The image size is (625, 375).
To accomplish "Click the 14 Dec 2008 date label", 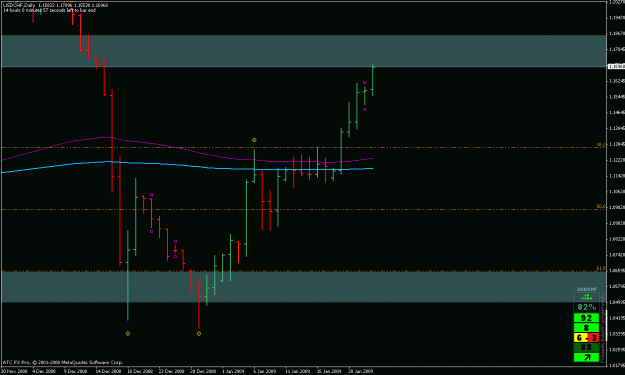I will (x=108, y=371).
